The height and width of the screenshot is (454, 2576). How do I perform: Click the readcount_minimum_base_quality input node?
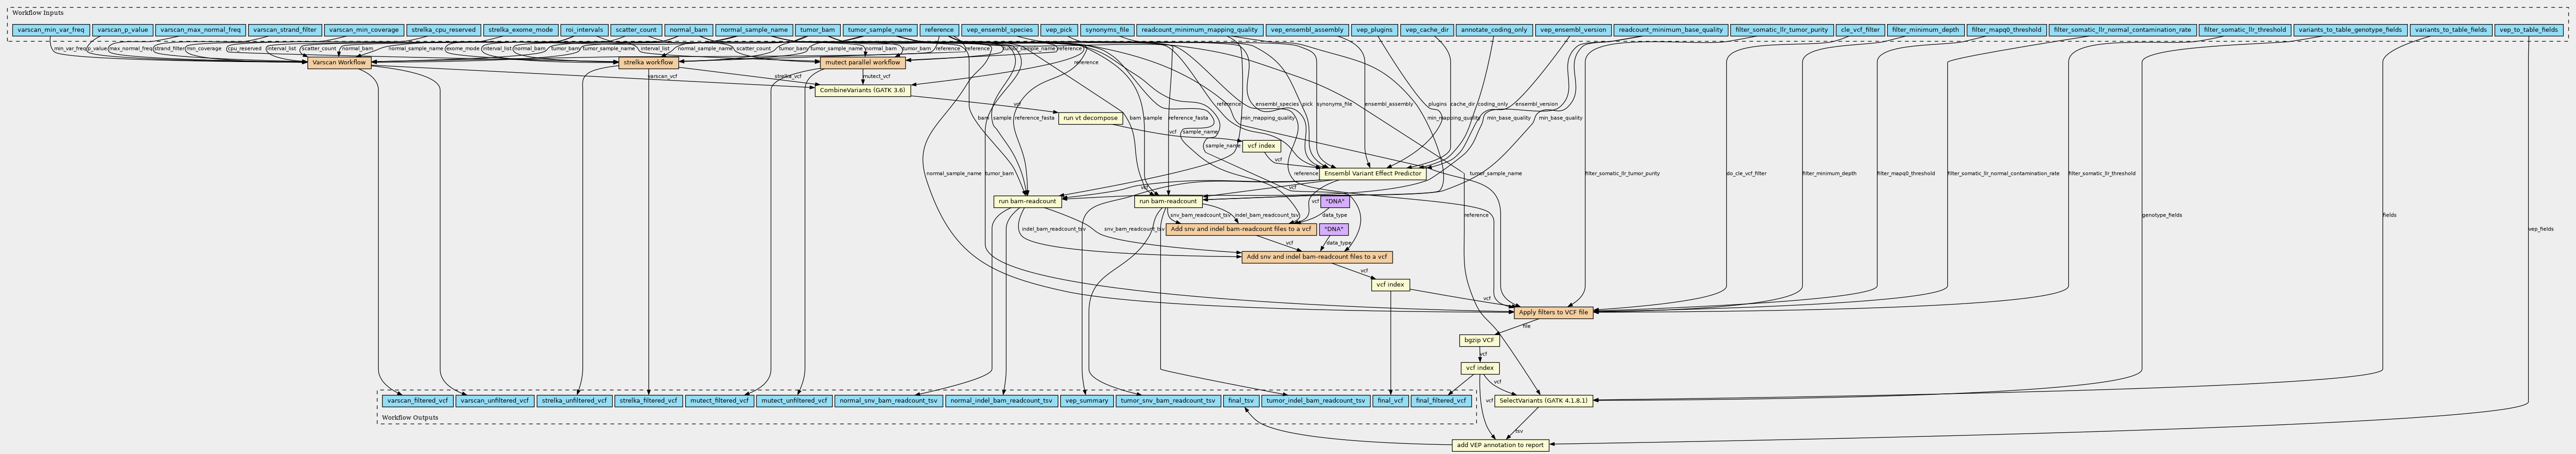tap(1670, 30)
